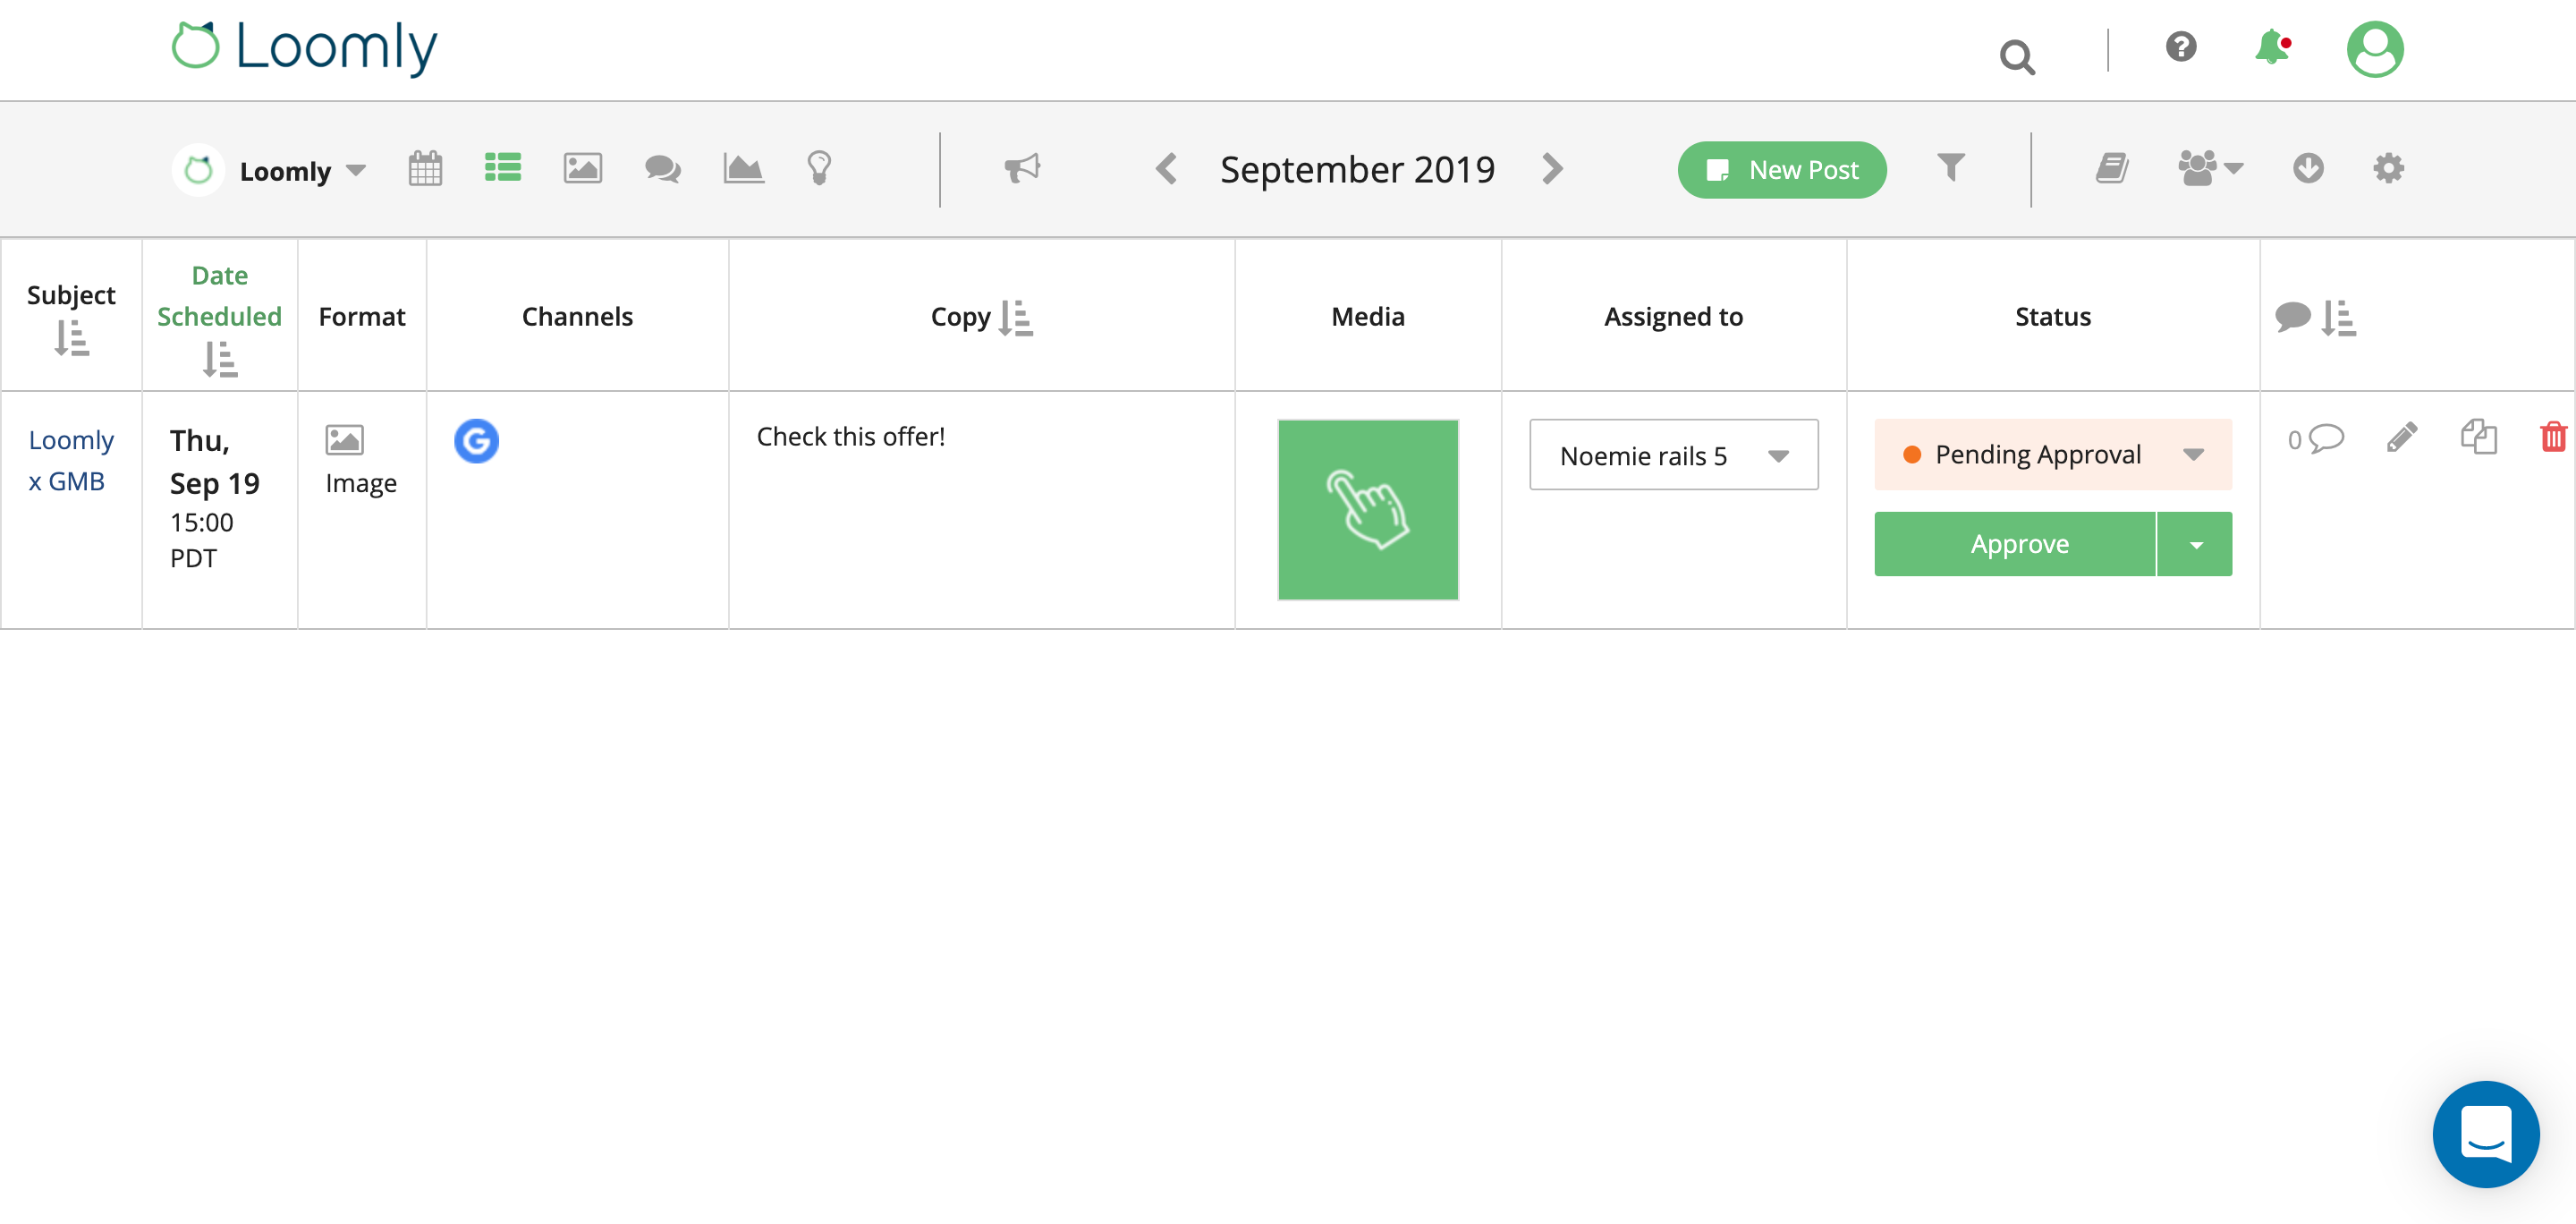Open the calendar export download icon
The image size is (2576, 1224).
click(2308, 168)
